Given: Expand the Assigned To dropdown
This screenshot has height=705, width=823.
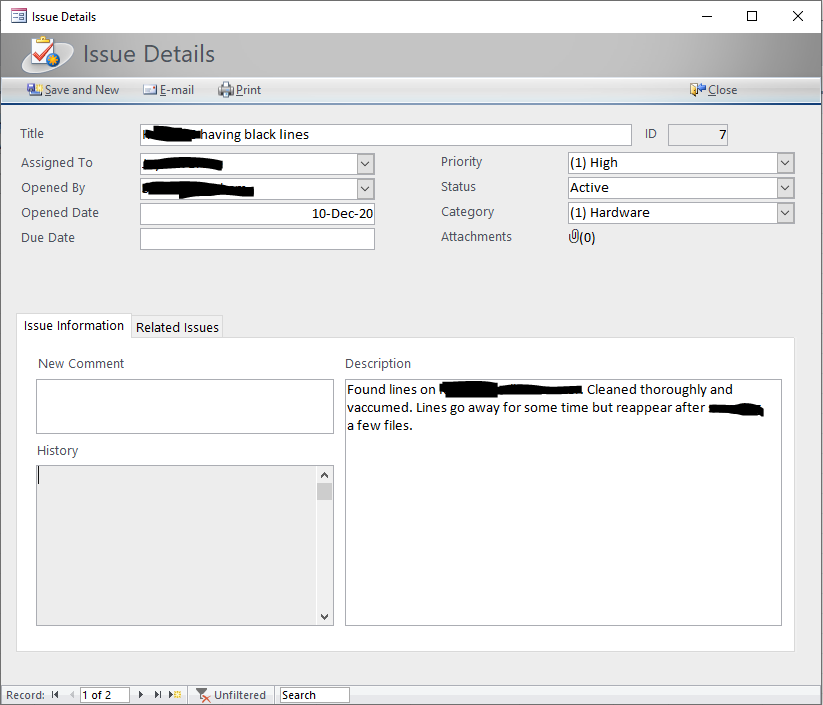Looking at the screenshot, I should [365, 164].
